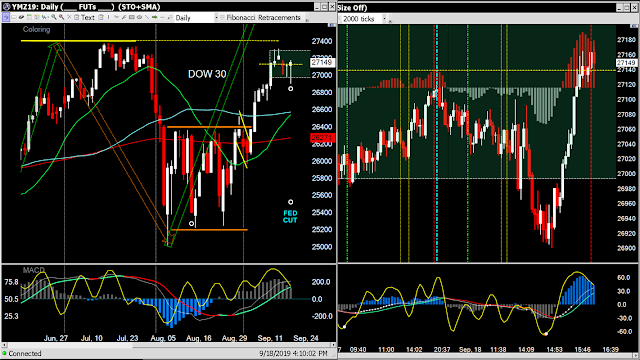Image resolution: width=640 pixels, height=360 pixels.
Task: Click the 20:37 time axis label
Action: (x=442, y=349)
